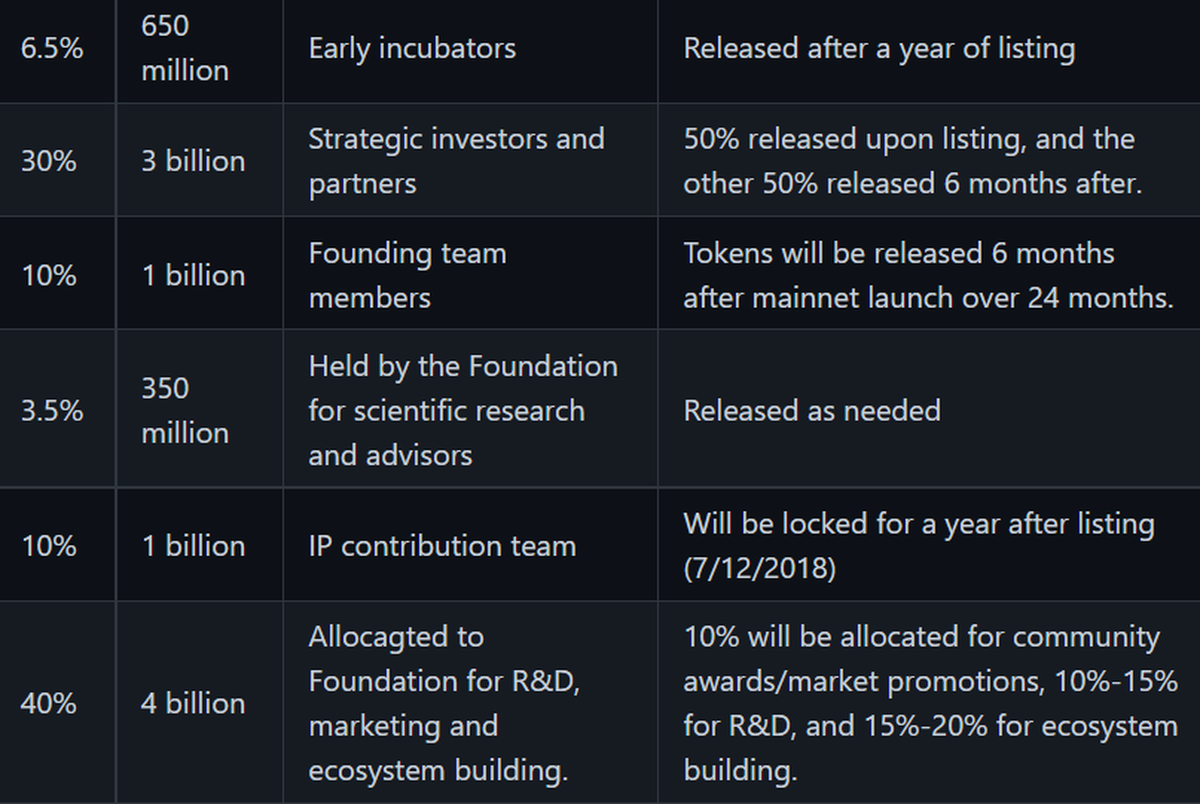This screenshot has height=804, width=1200.
Task: Click 'Strategic investors and partners' cell
Action: click(x=456, y=161)
